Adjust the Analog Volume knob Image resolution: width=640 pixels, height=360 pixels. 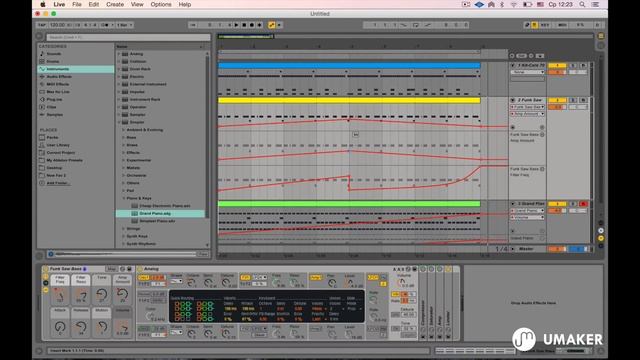click(x=403, y=282)
